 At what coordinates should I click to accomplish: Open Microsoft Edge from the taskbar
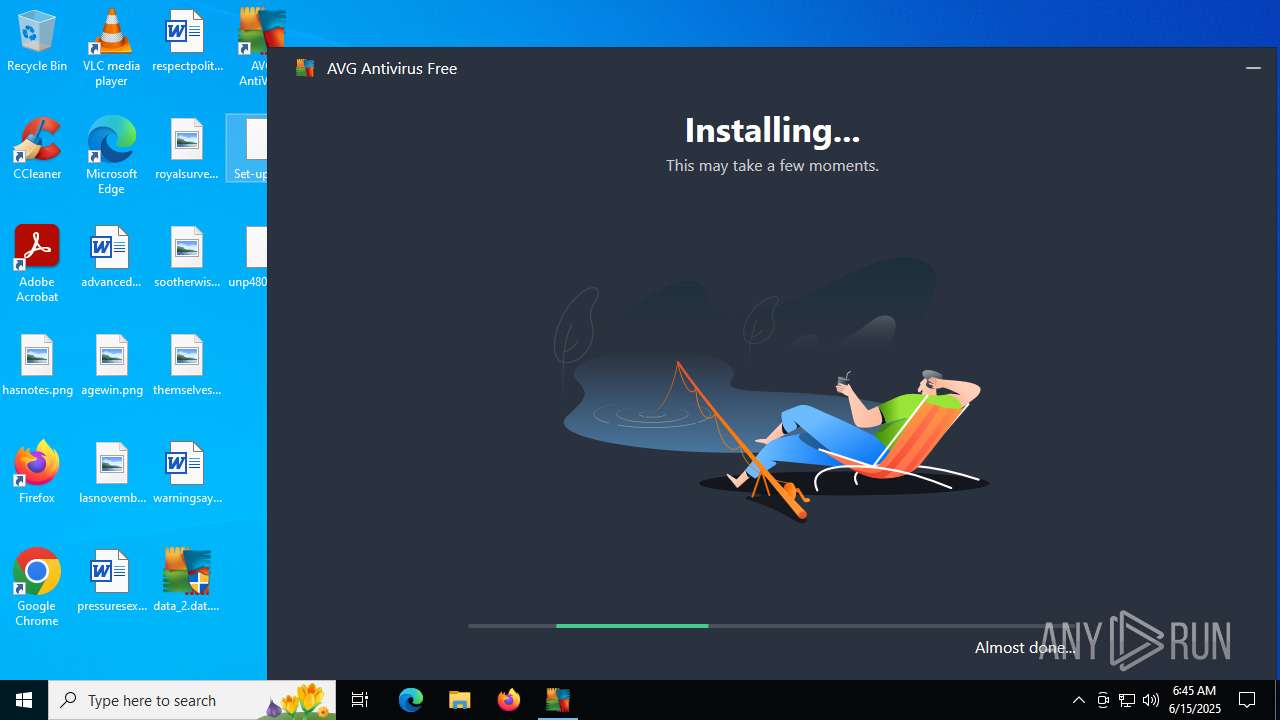(x=411, y=700)
